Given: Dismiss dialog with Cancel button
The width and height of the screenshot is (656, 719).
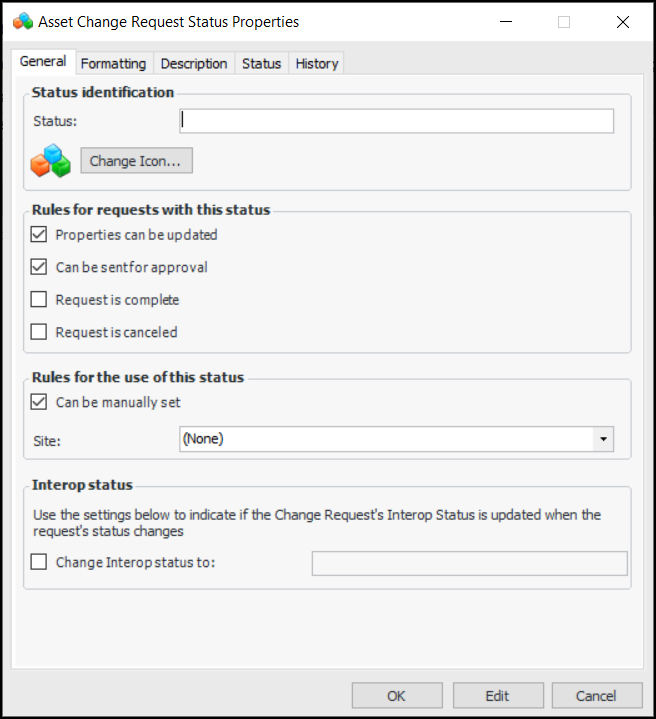Looking at the screenshot, I should (596, 696).
